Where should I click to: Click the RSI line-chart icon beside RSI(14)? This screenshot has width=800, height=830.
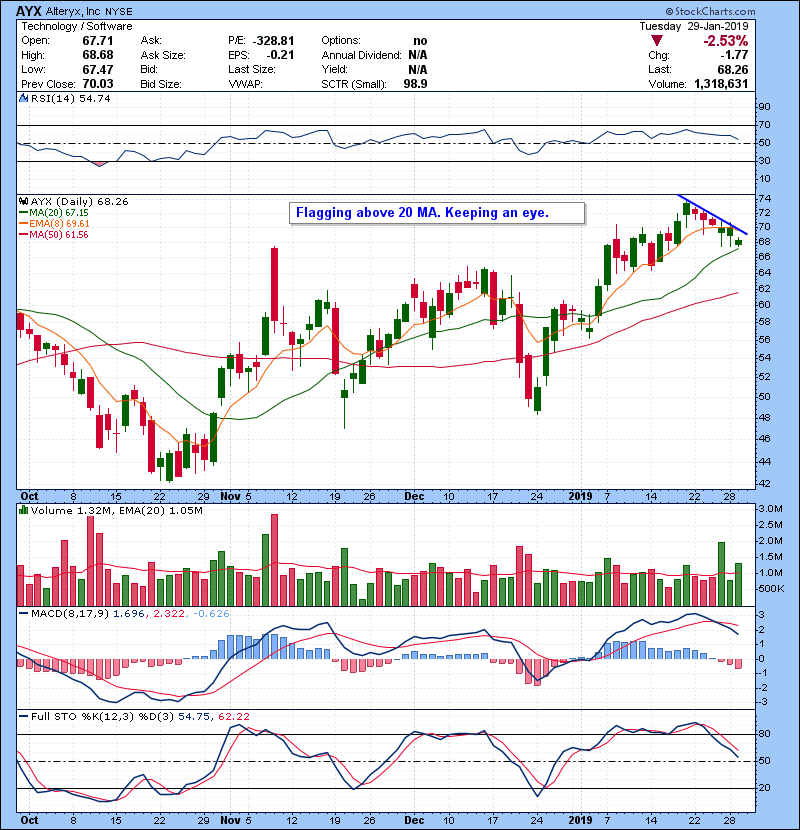pos(23,98)
